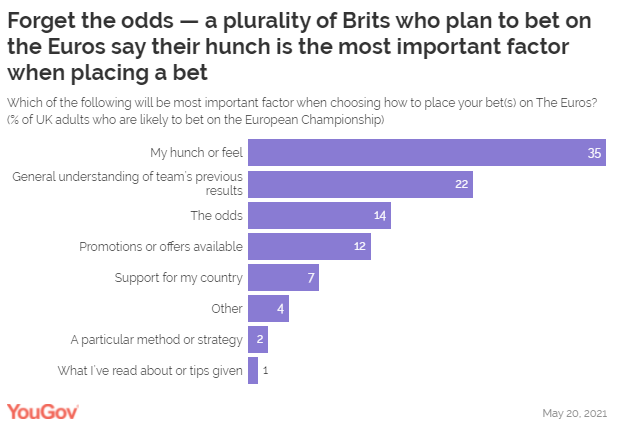The height and width of the screenshot is (436, 622).
Task: Click the 'Other' bar in chart
Action: (267, 308)
